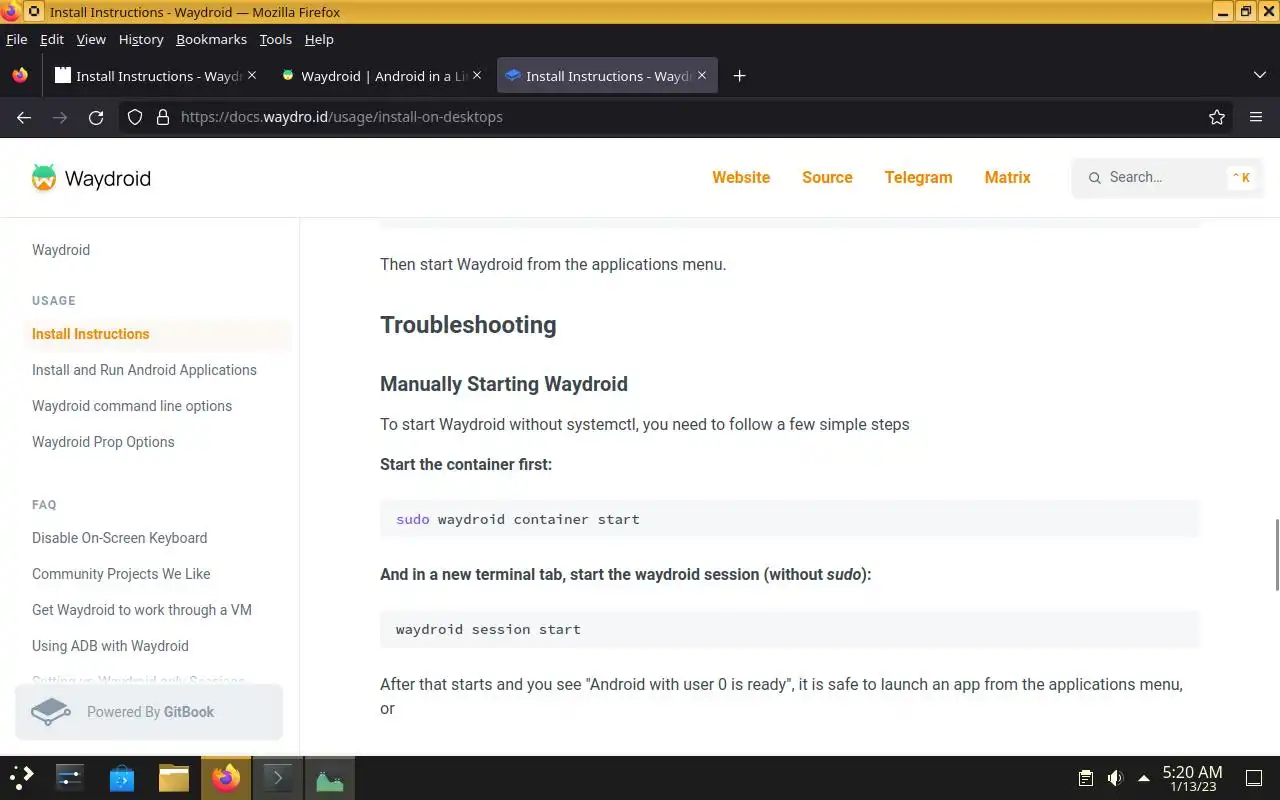This screenshot has height=800, width=1280.
Task: Launch Discover software store from taskbar
Action: pos(121,778)
